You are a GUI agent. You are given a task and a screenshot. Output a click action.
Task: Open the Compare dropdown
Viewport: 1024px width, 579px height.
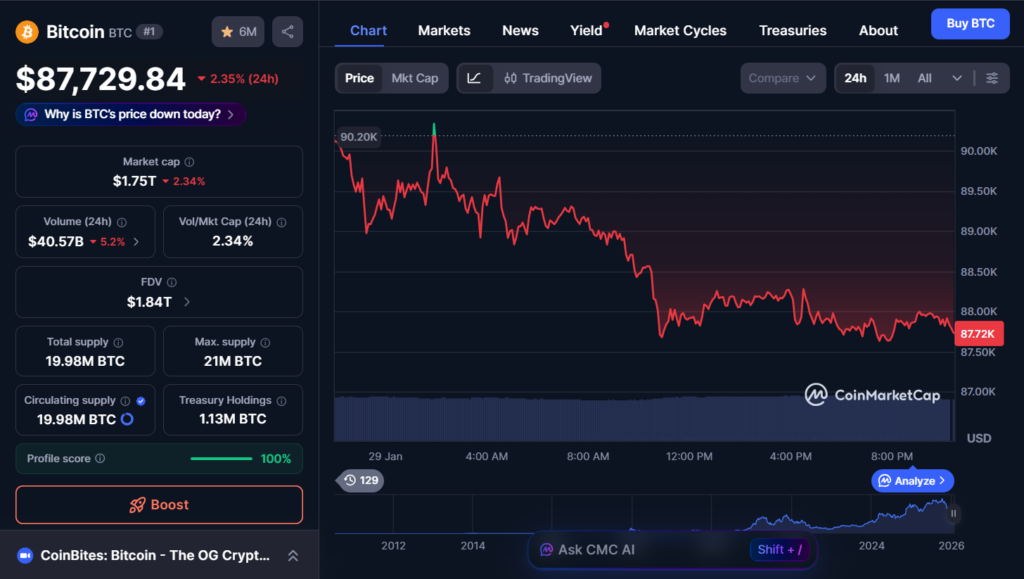(x=783, y=78)
